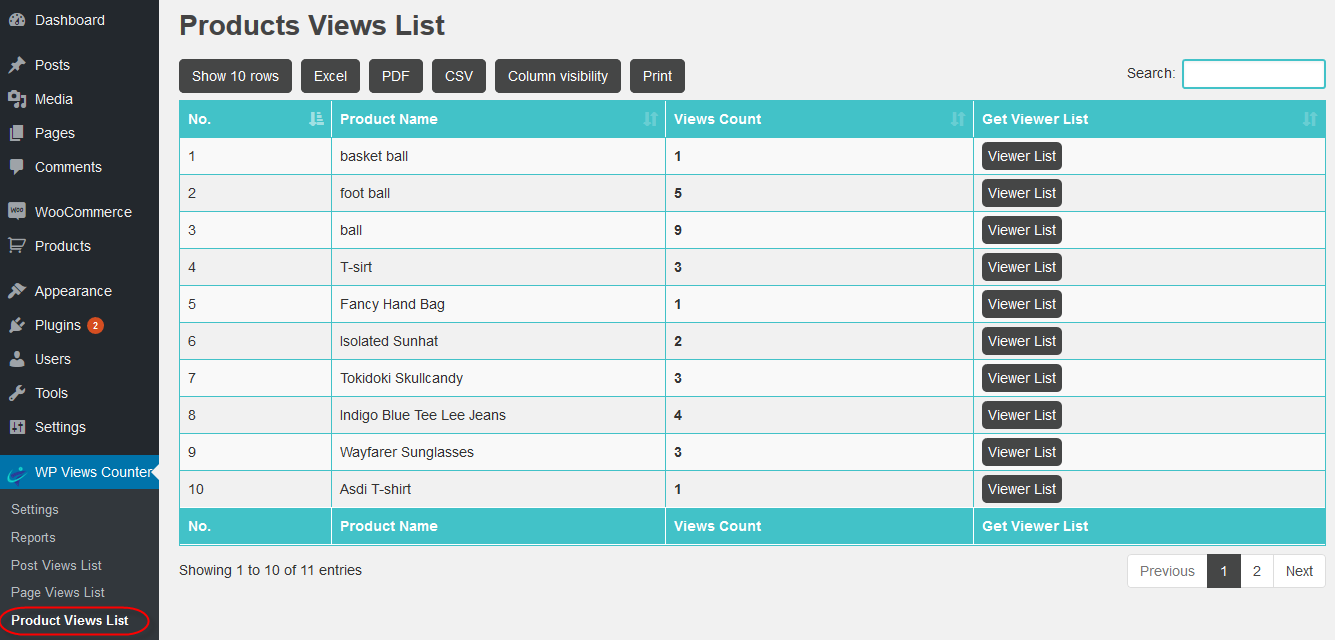Click the Search input field
The height and width of the screenshot is (640, 1335).
click(x=1253, y=74)
